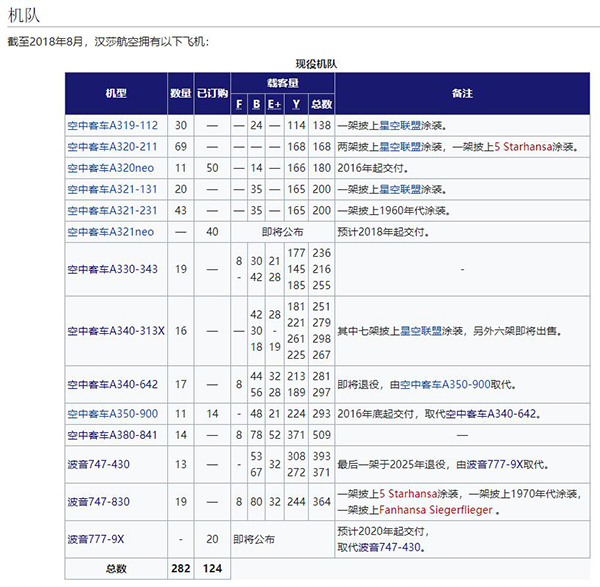This screenshot has height=587, width=600.
Task: Select 预计2020年起交付 remark for 777-9X
Action: coord(383,532)
